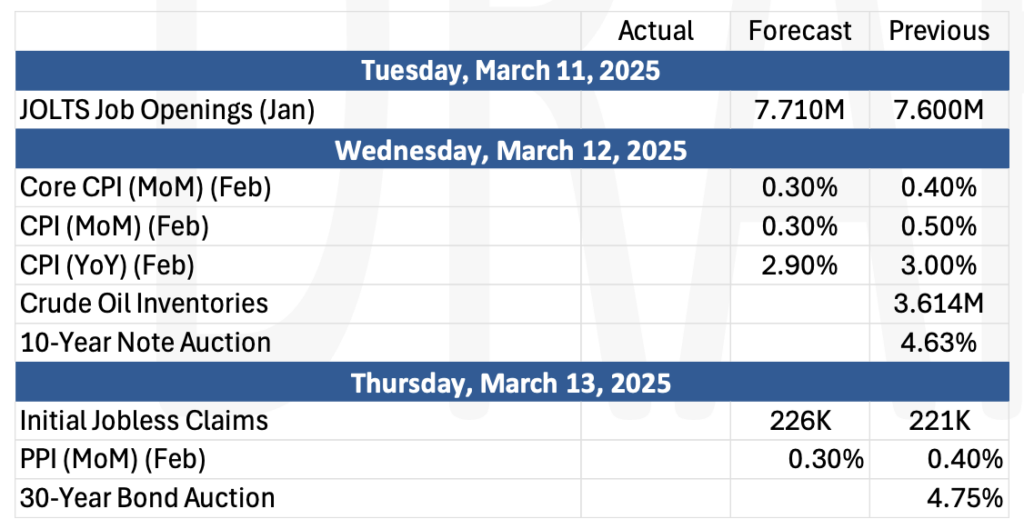Select the Forecast column header
This screenshot has width=1024, height=529.
pyautogui.click(x=800, y=31)
